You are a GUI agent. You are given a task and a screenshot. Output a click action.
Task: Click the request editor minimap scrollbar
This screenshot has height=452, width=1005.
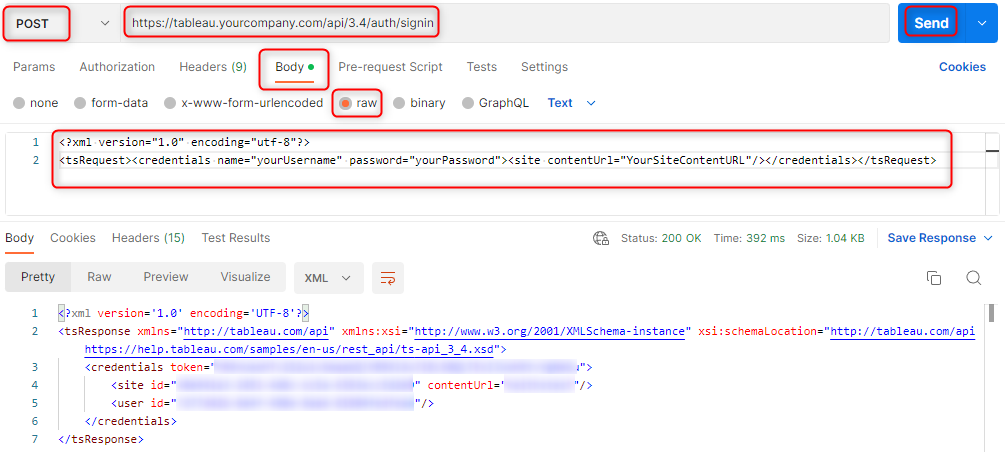click(992, 151)
